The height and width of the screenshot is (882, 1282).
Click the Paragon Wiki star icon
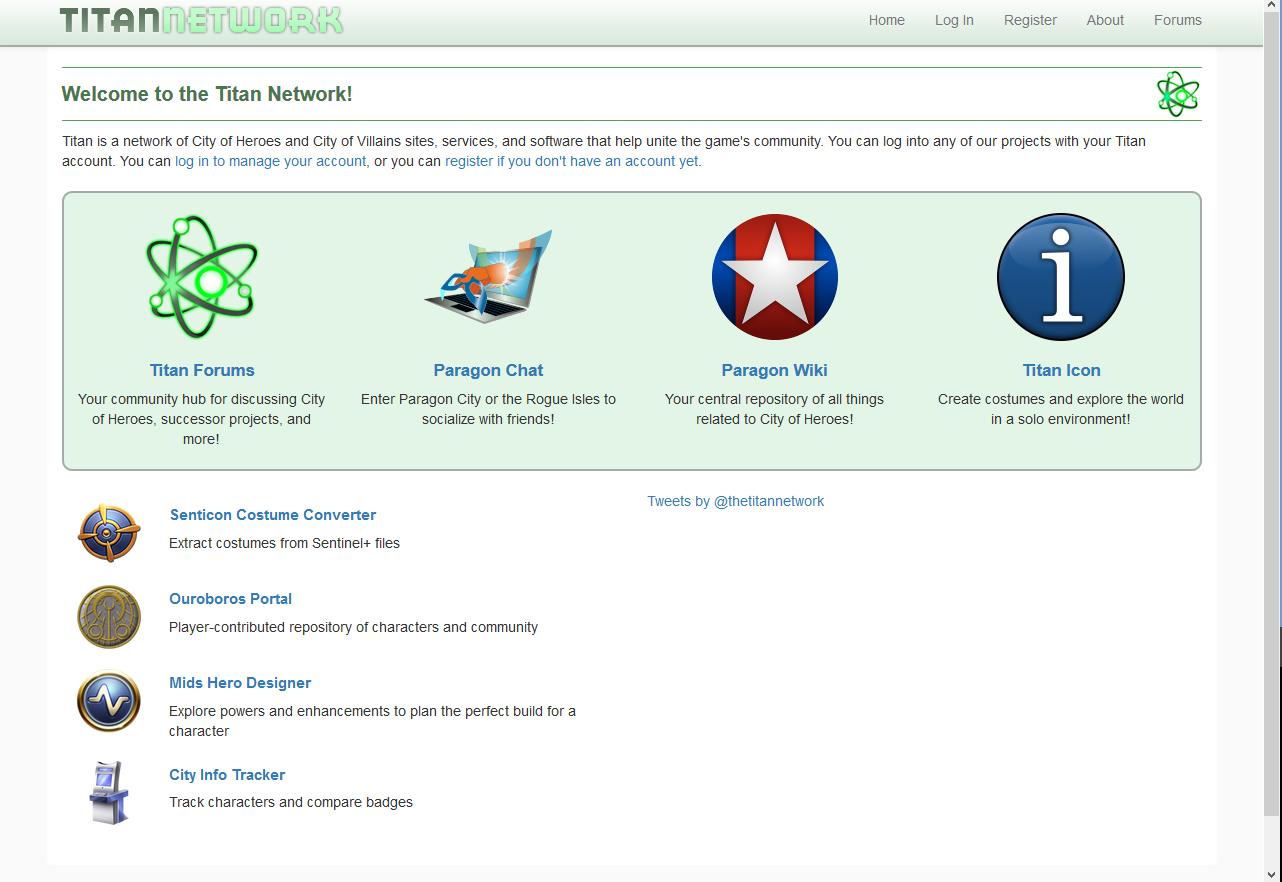tap(775, 277)
